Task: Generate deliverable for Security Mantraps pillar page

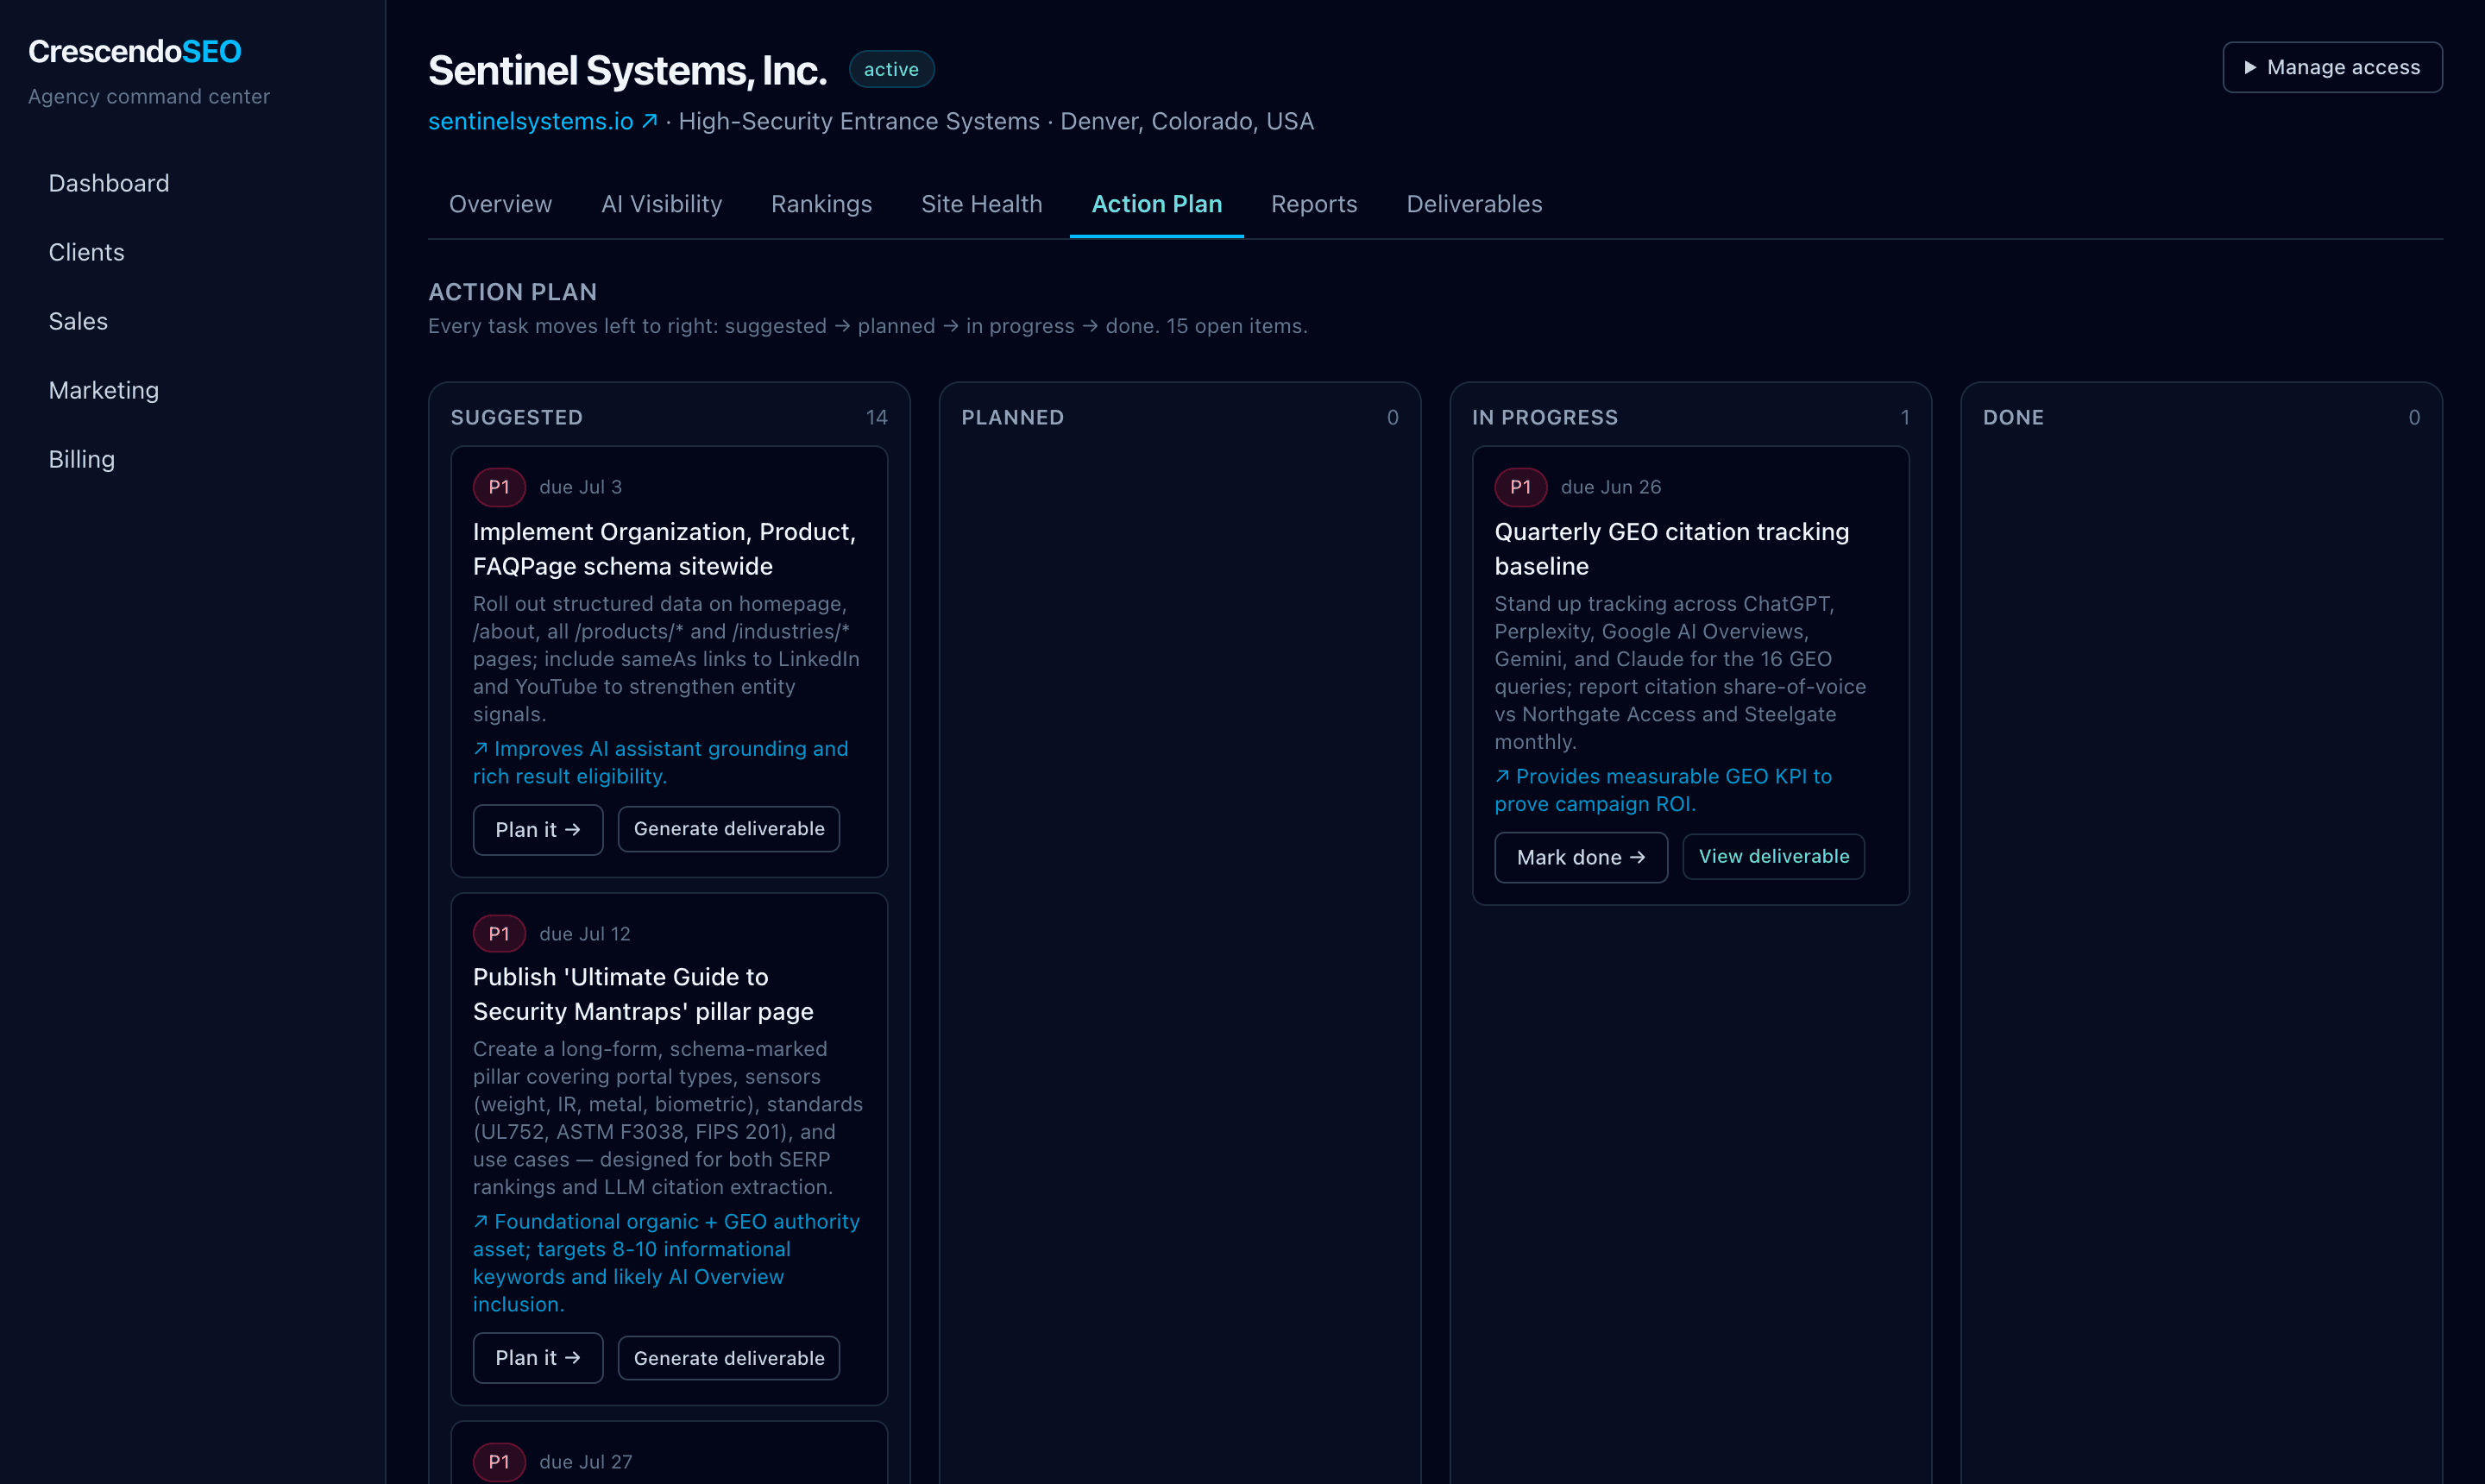Action: pos(729,1358)
